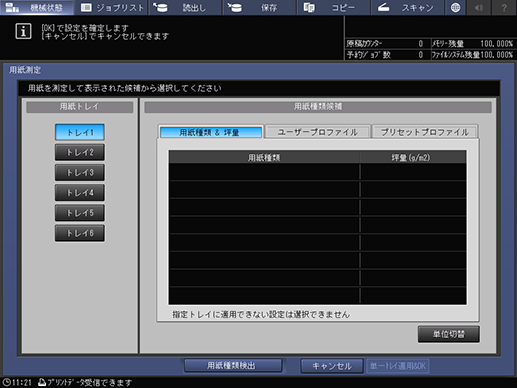Switch to スキャン scan mode
This screenshot has width=517, height=388.
pos(408,7)
